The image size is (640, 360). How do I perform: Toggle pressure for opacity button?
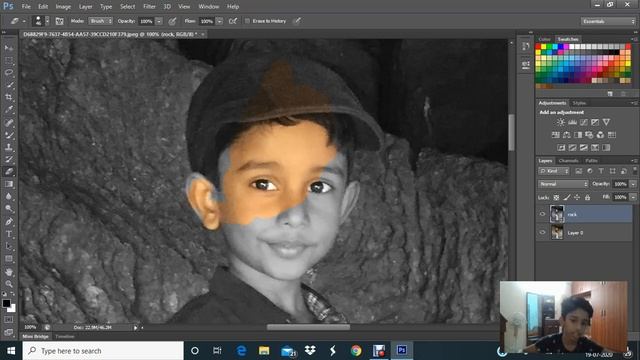point(172,21)
